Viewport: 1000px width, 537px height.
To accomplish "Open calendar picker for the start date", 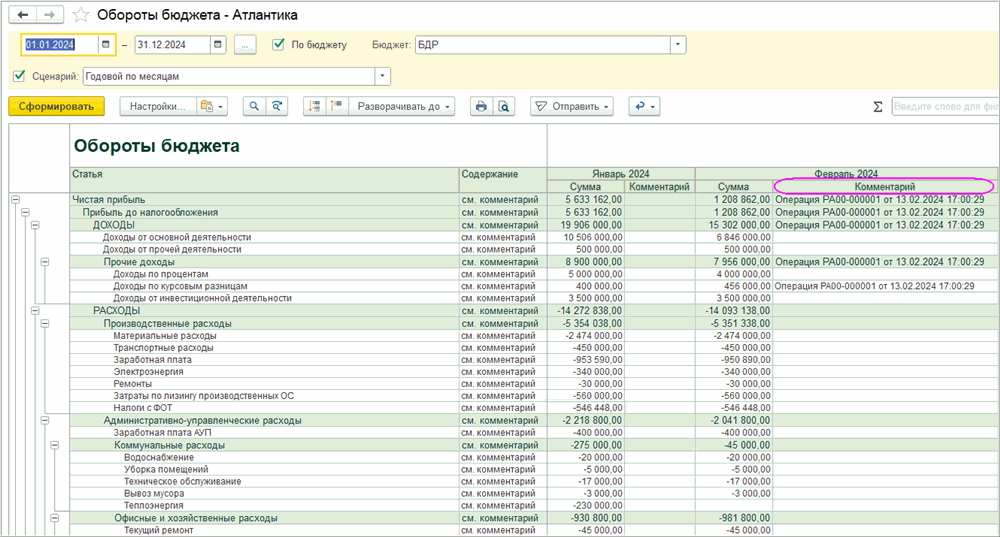I will [x=106, y=45].
